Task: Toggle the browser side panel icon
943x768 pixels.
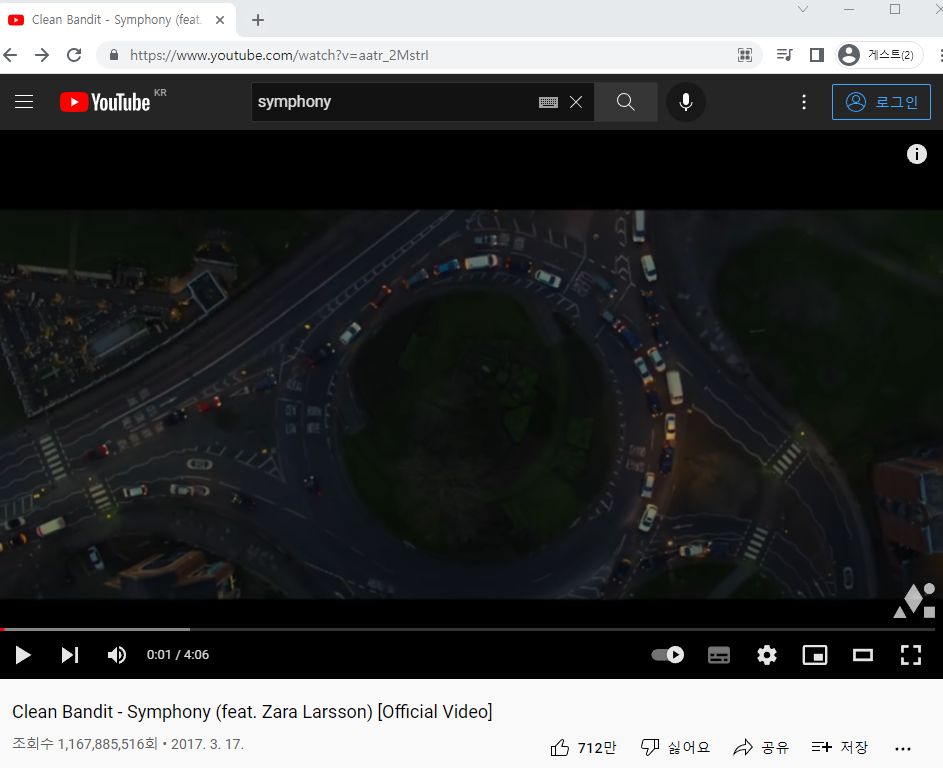Action: (817, 55)
